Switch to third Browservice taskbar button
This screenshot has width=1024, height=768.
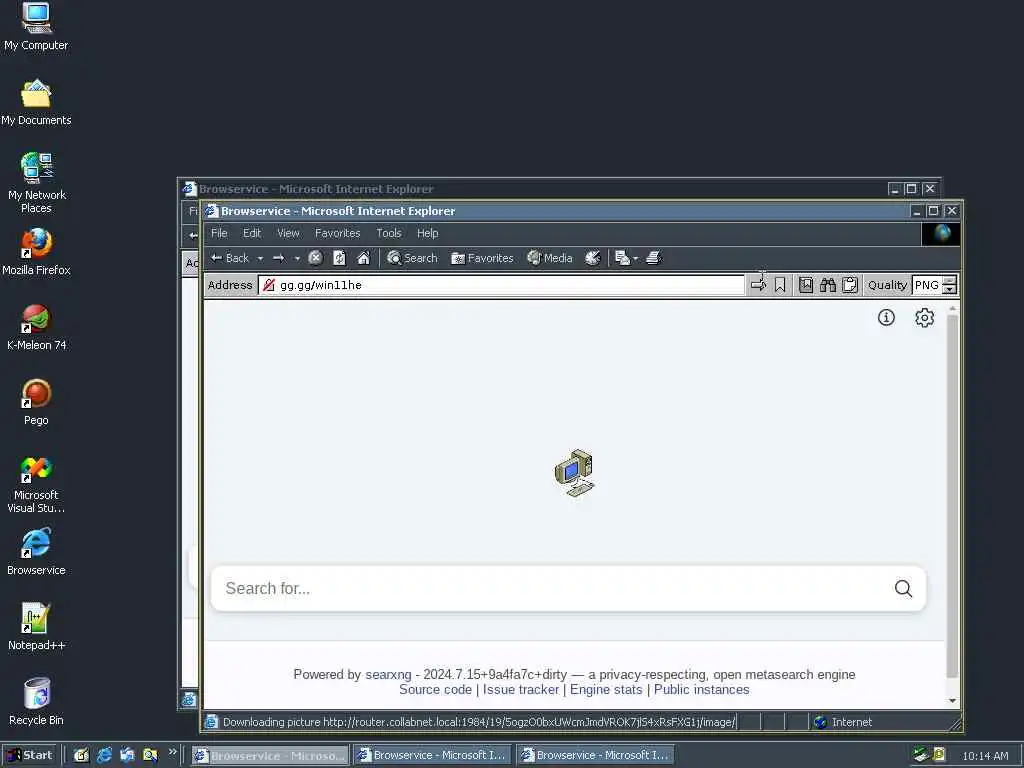[x=595, y=755]
